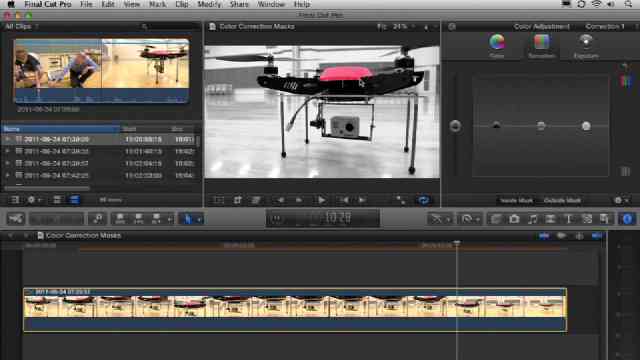Select the midtones saturation control

point(541,126)
